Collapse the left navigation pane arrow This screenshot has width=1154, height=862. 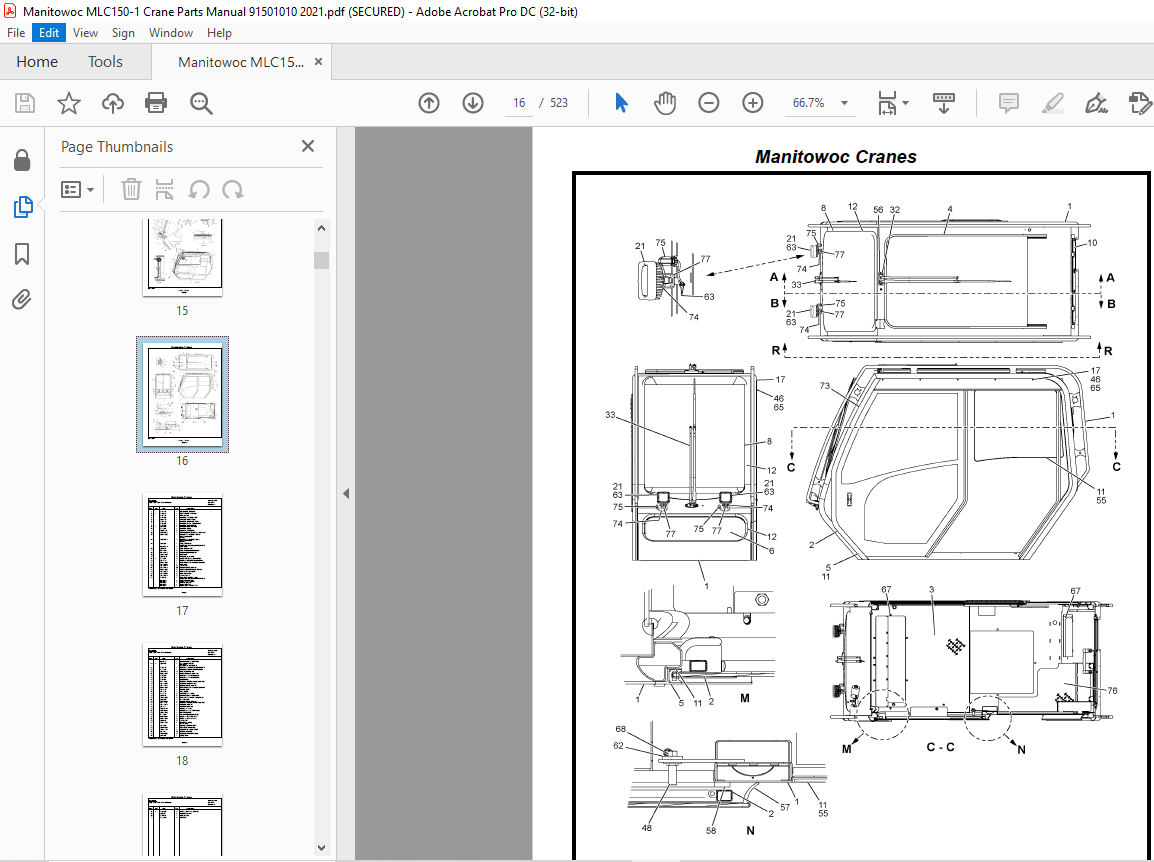click(x=346, y=493)
